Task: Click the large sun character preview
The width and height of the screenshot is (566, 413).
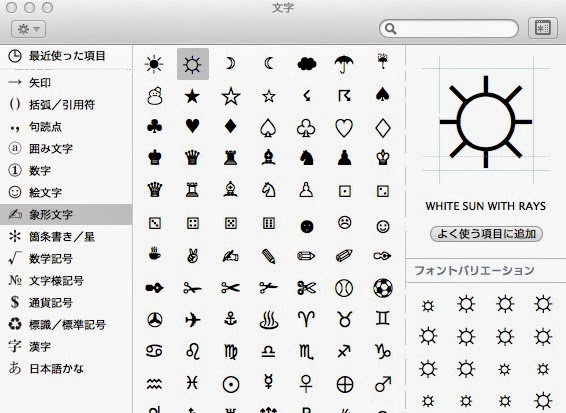Action: point(486,122)
